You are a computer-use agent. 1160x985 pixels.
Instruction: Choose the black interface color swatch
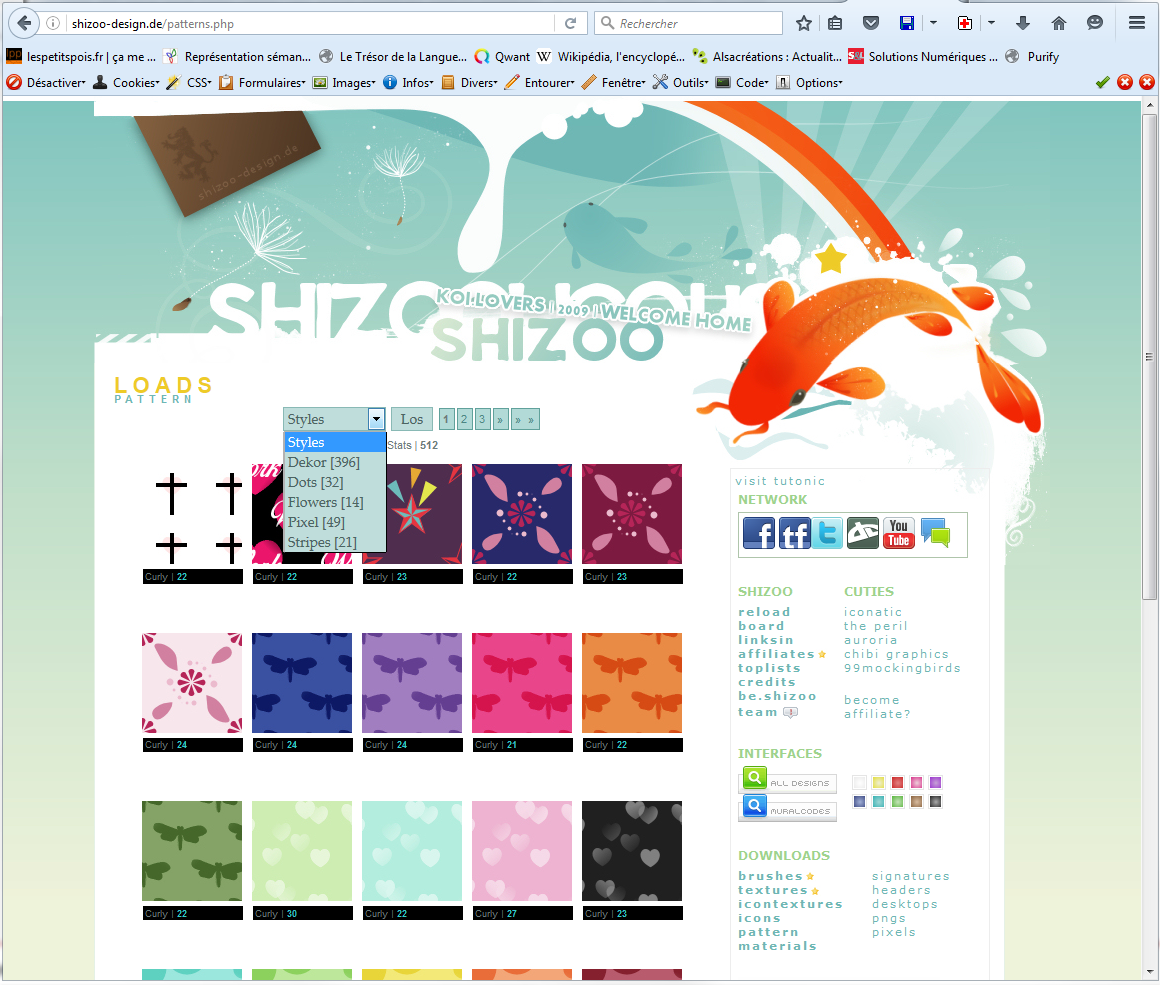[936, 801]
